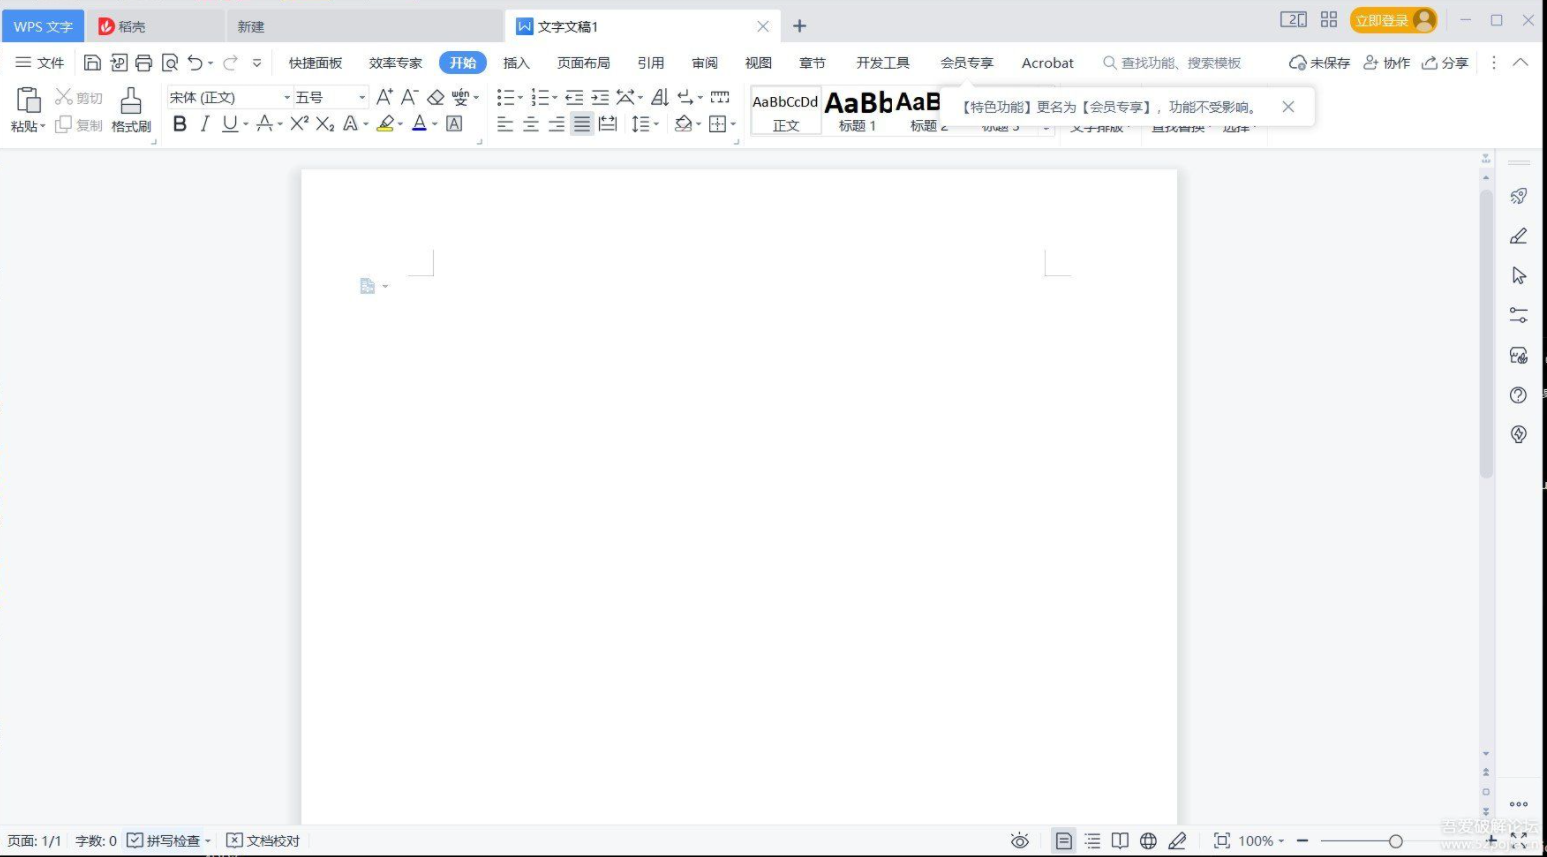Switch to the 插入 ribbon tab
Image resolution: width=1547 pixels, height=857 pixels.
point(516,63)
